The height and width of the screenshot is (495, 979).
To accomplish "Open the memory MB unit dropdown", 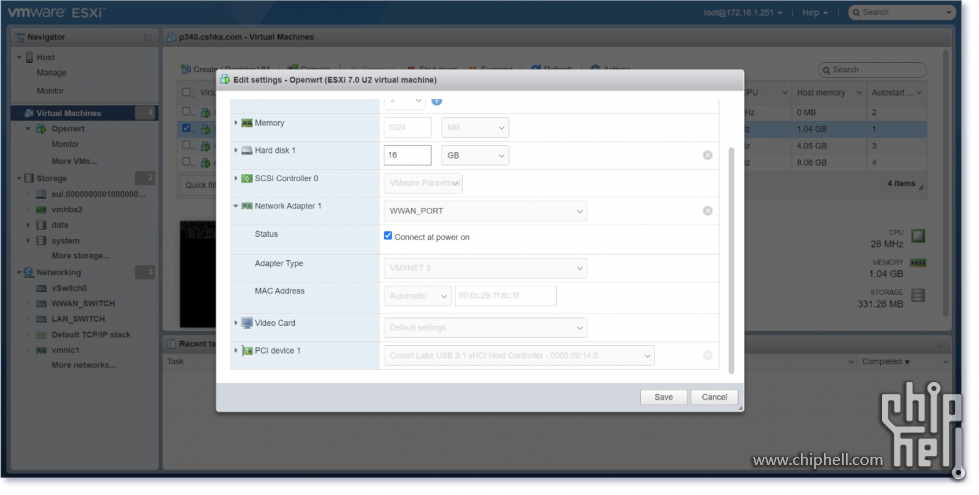I will pos(475,127).
